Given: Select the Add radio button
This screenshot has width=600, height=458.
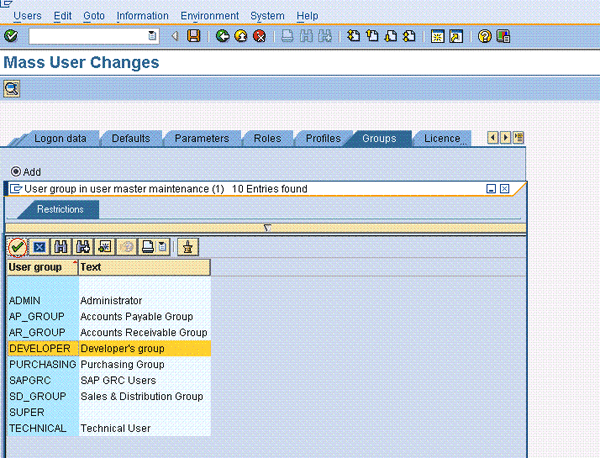Looking at the screenshot, I should (x=15, y=172).
